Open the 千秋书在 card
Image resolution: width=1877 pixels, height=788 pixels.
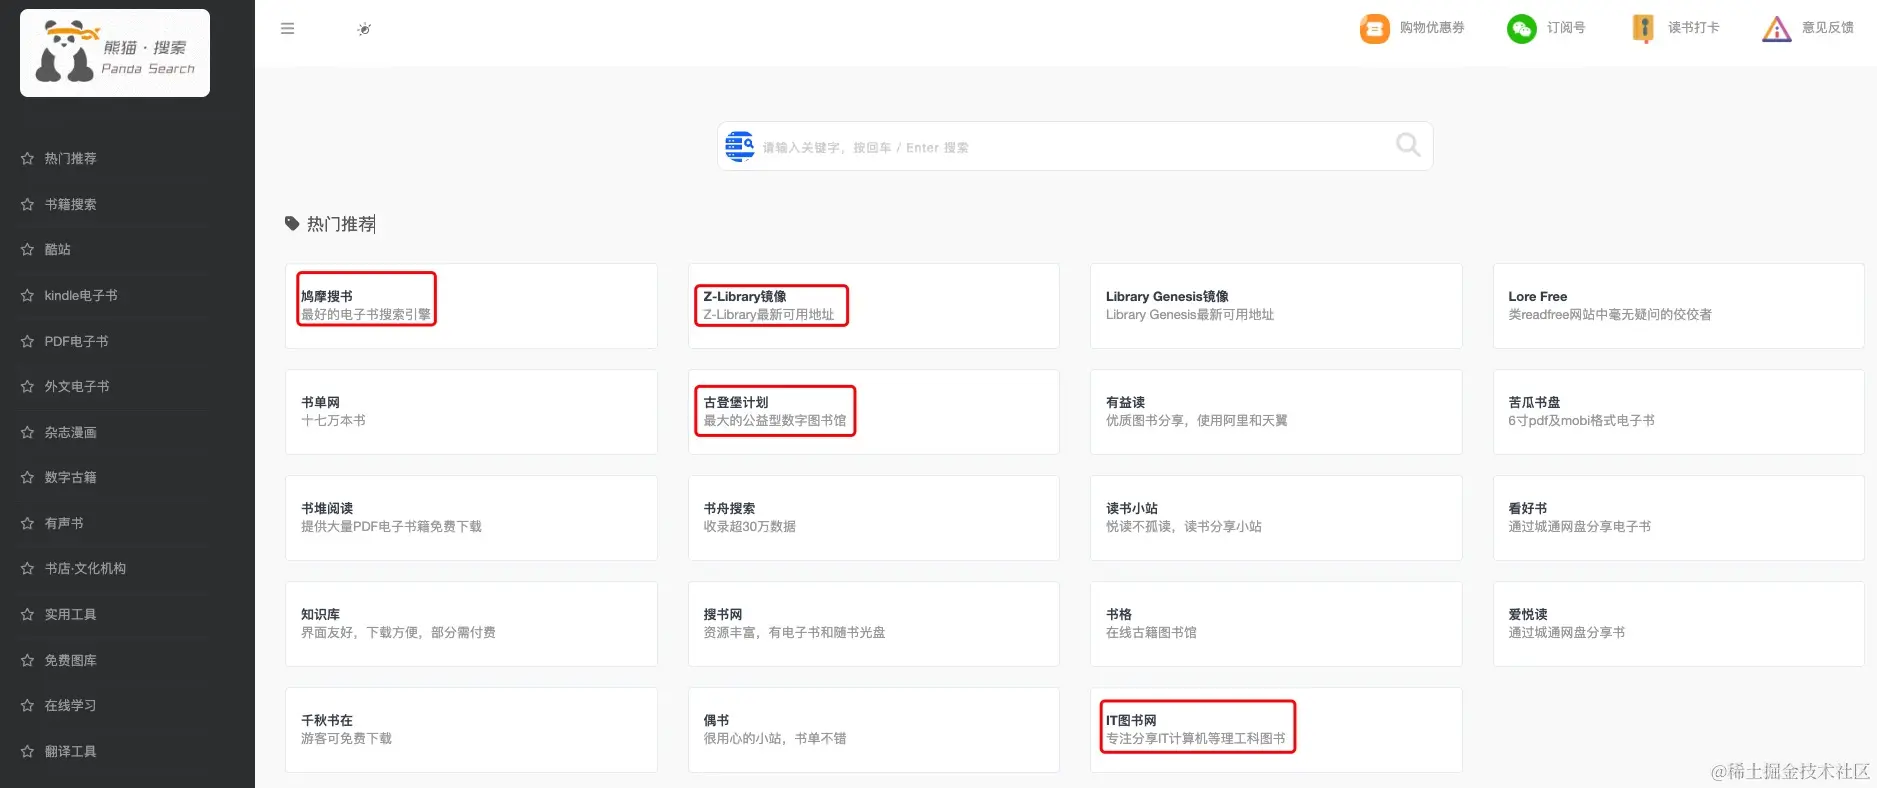click(471, 730)
